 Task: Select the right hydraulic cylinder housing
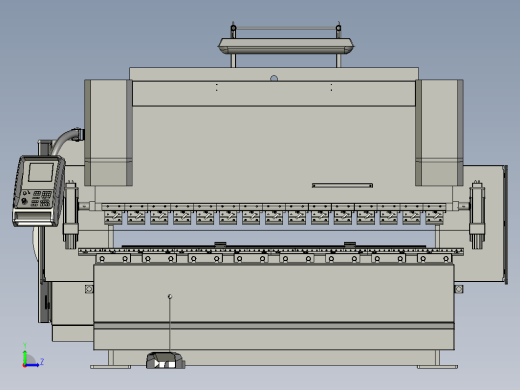click(x=439, y=132)
